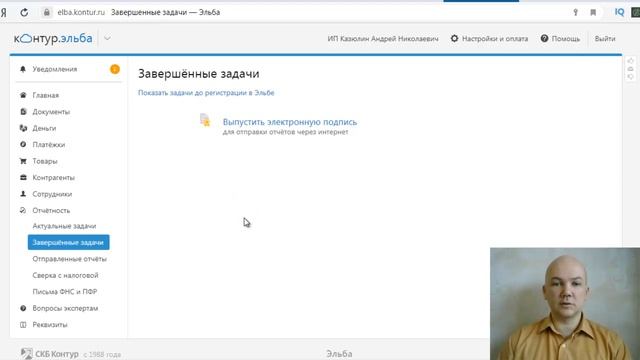Open the Уведомления notifications item
The width and height of the screenshot is (640, 360).
[55, 69]
